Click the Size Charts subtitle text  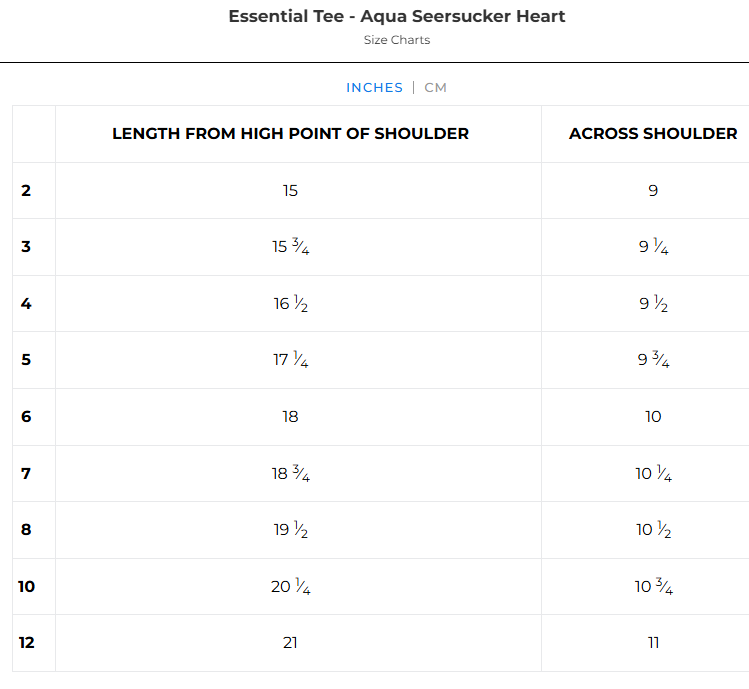pos(397,40)
